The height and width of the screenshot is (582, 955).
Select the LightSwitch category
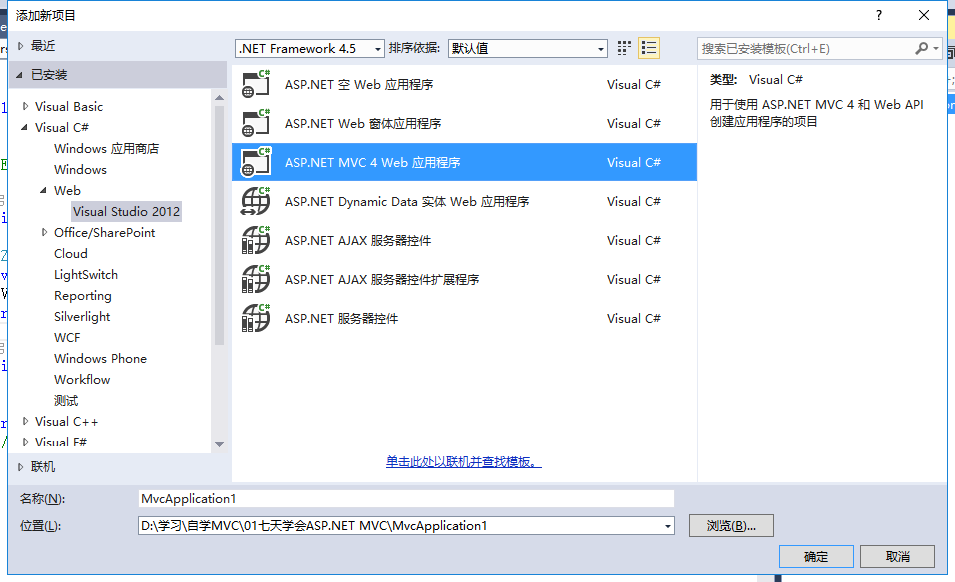tap(85, 275)
